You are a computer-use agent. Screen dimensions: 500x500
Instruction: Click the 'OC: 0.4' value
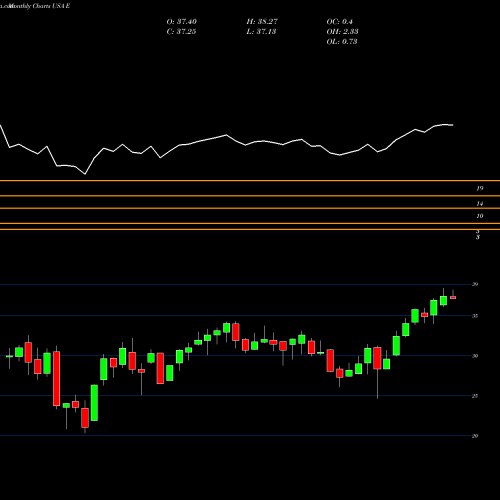click(x=339, y=22)
